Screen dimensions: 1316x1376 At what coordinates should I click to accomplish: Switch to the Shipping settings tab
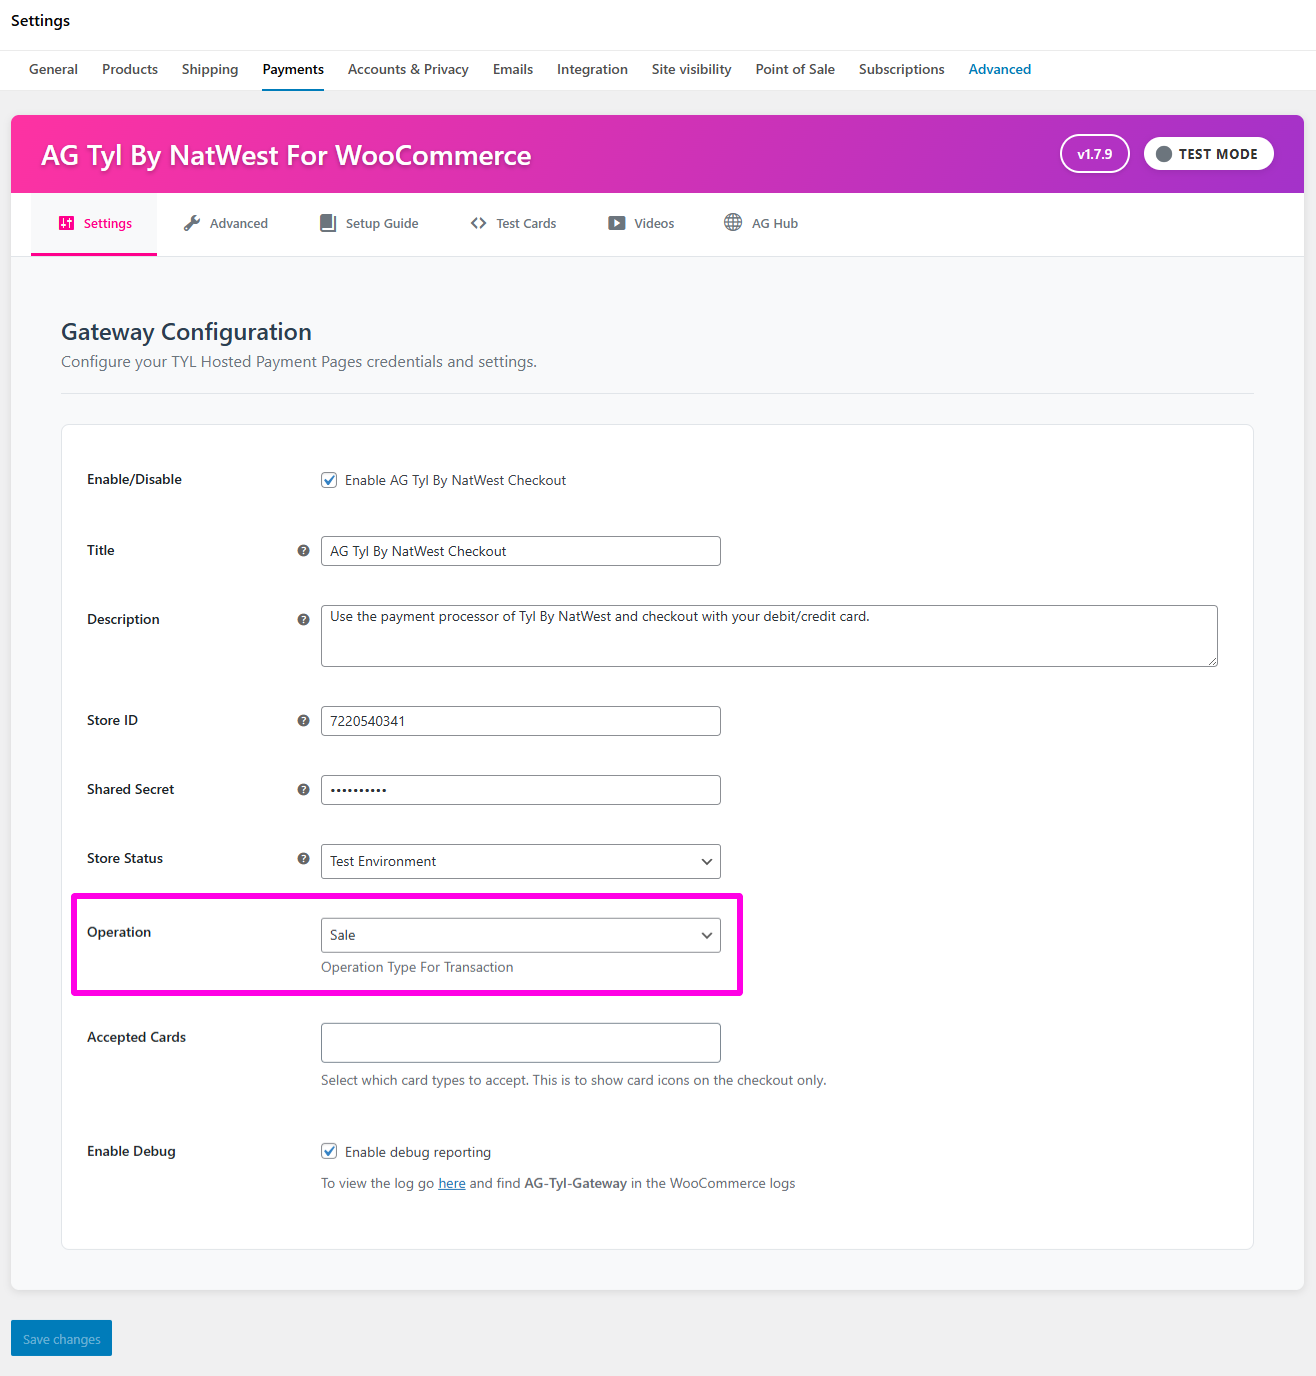[x=210, y=69]
